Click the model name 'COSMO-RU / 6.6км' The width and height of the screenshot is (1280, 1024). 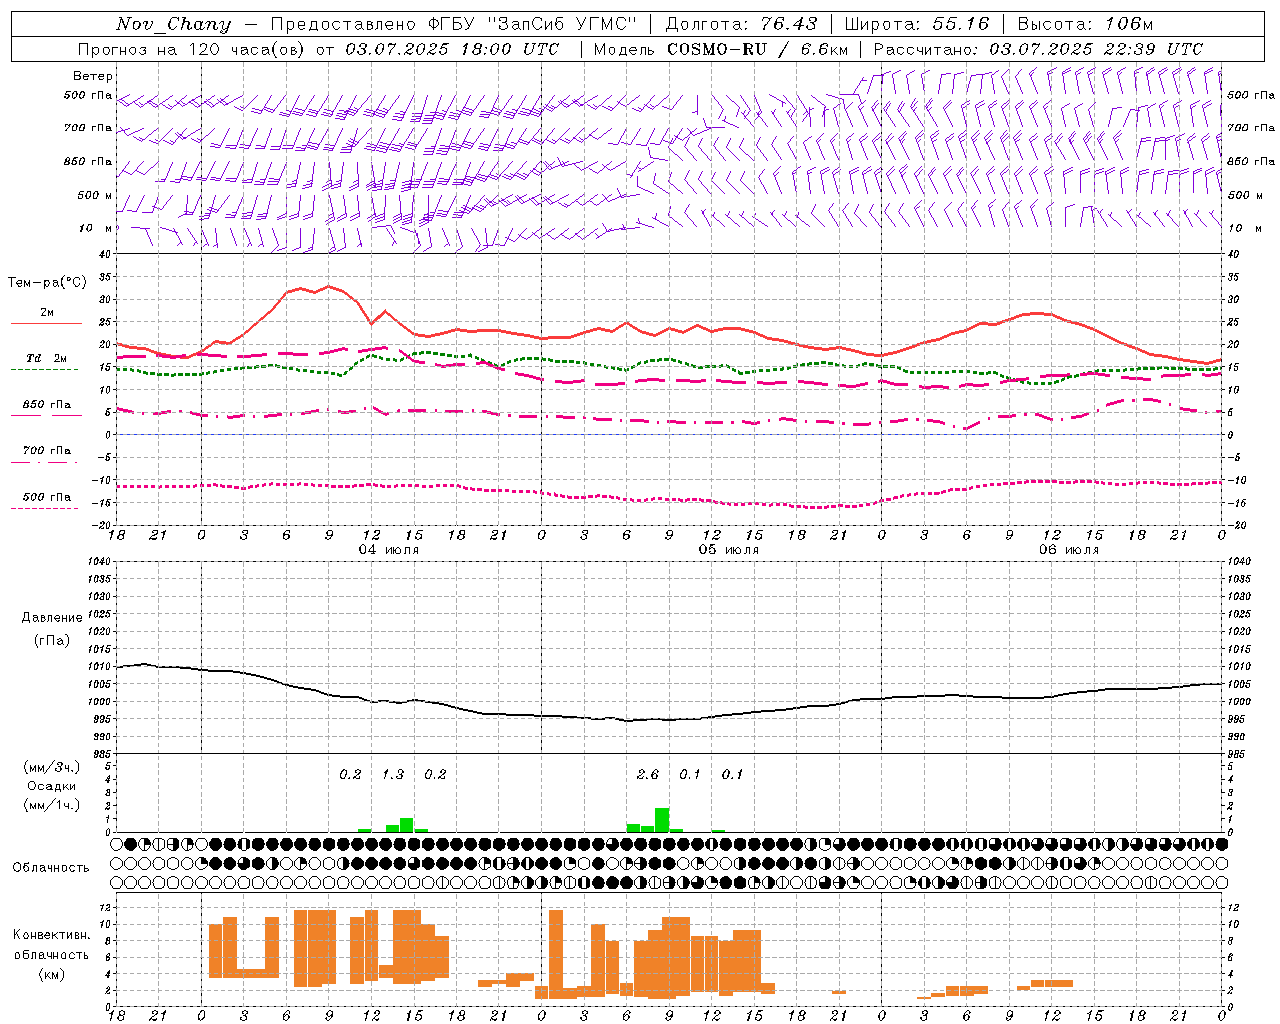757,49
